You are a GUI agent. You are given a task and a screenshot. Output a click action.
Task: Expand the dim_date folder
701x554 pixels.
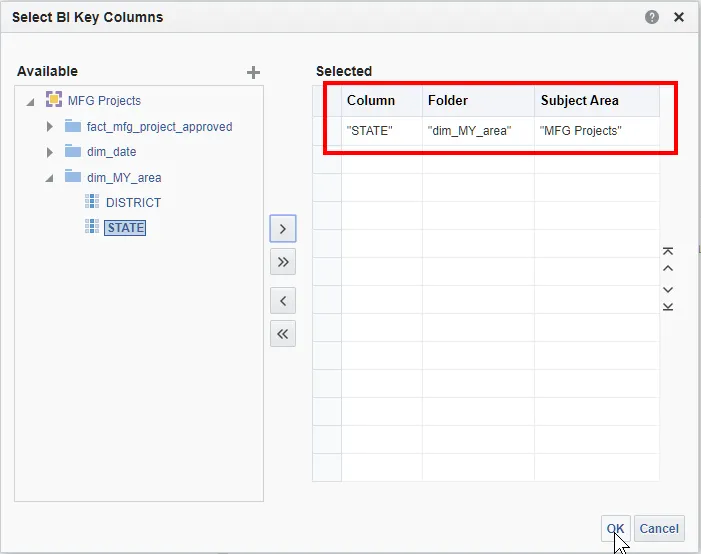[50, 152]
